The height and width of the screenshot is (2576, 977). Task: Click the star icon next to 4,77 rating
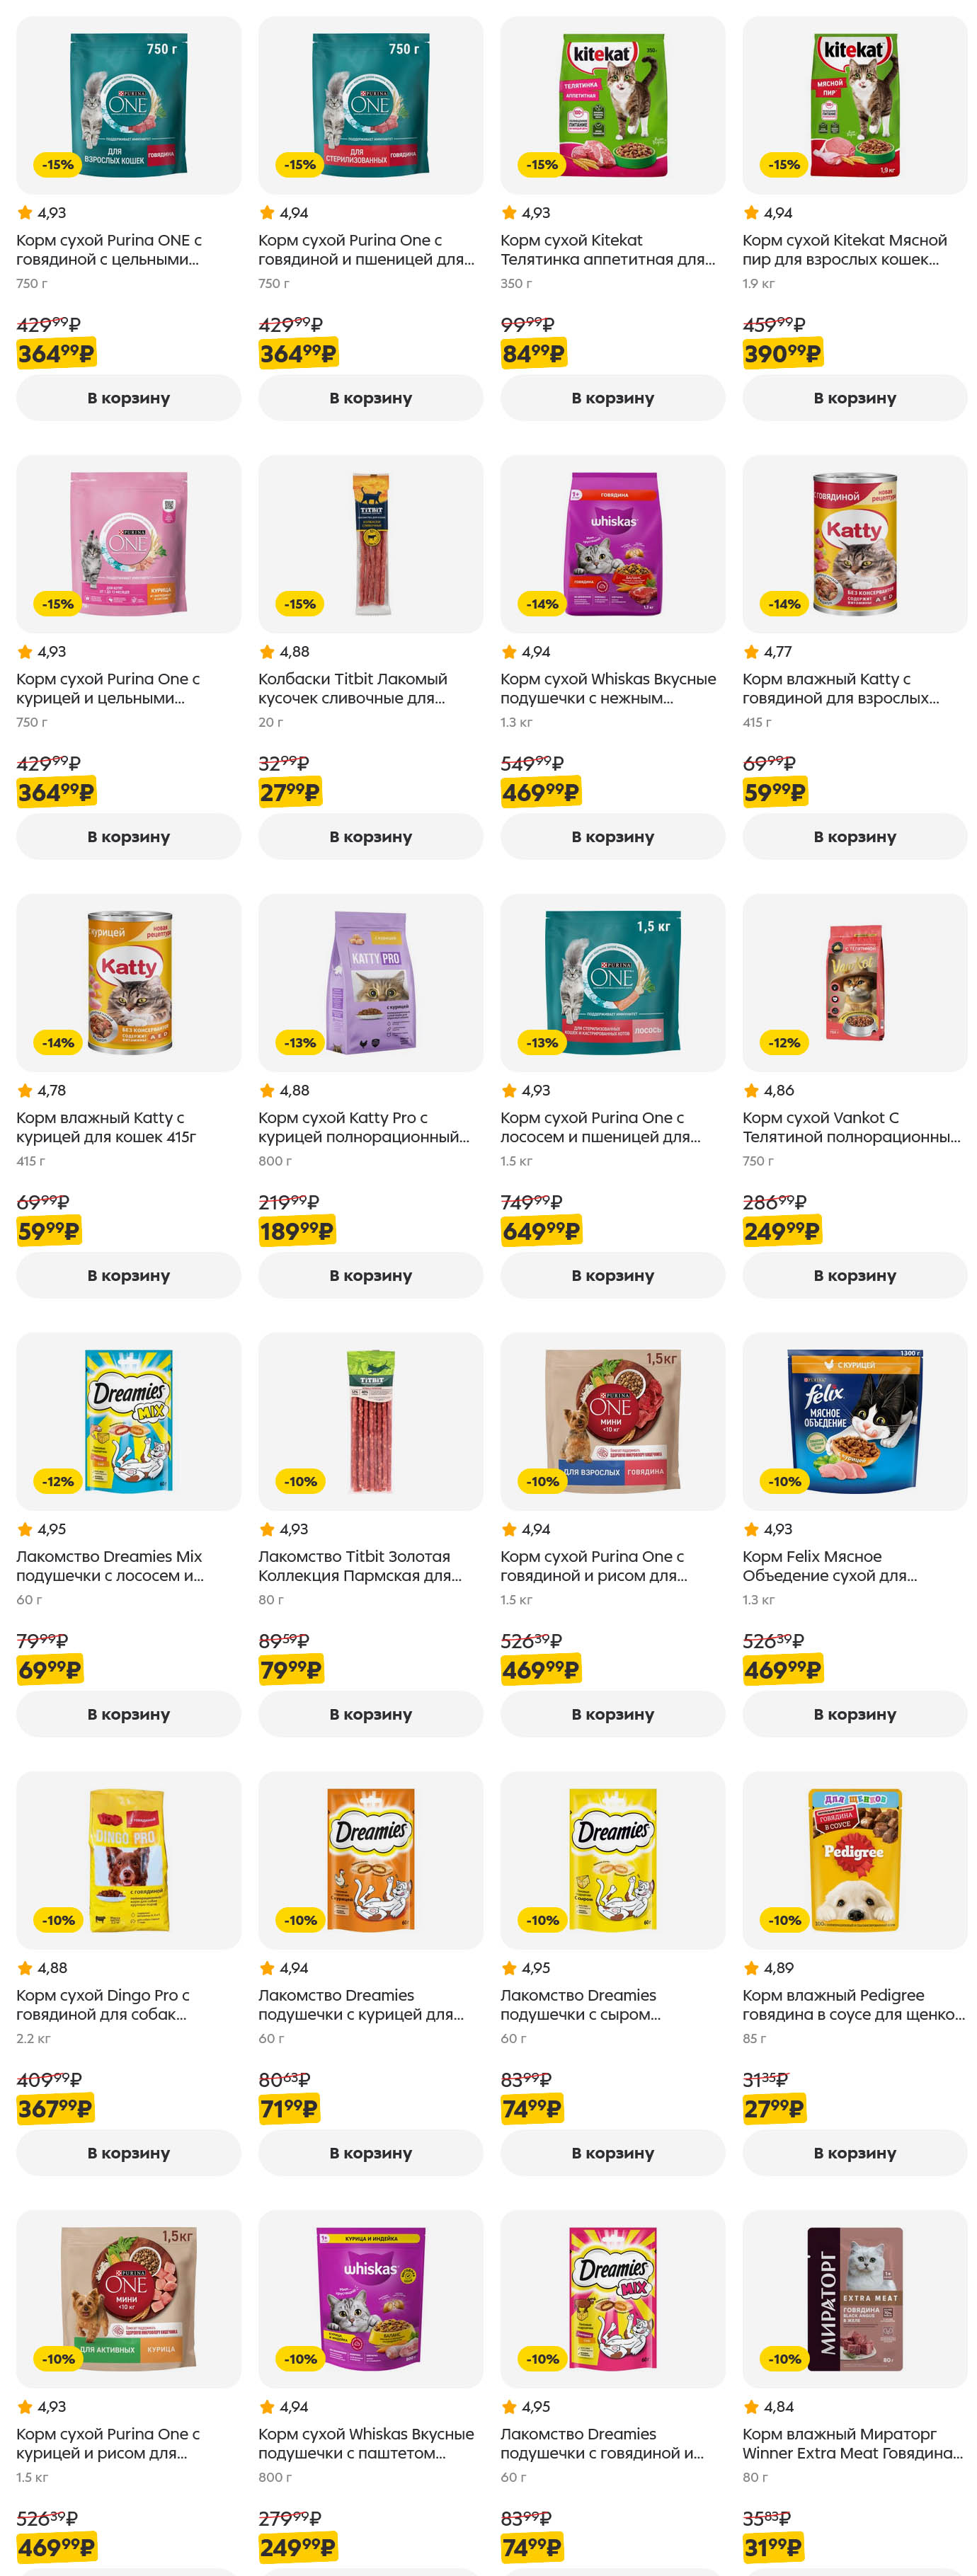751,652
